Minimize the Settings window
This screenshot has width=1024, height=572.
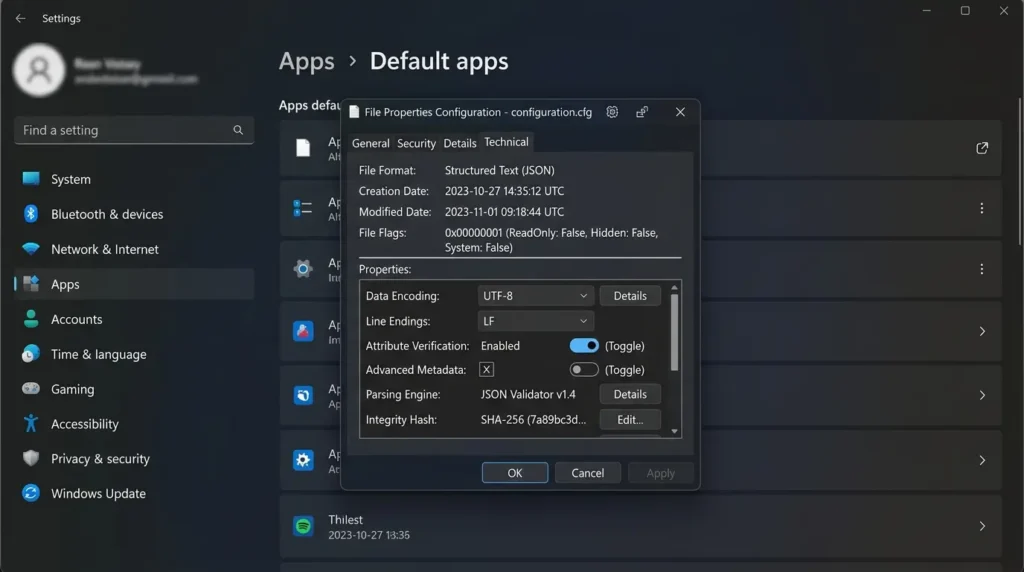926,11
